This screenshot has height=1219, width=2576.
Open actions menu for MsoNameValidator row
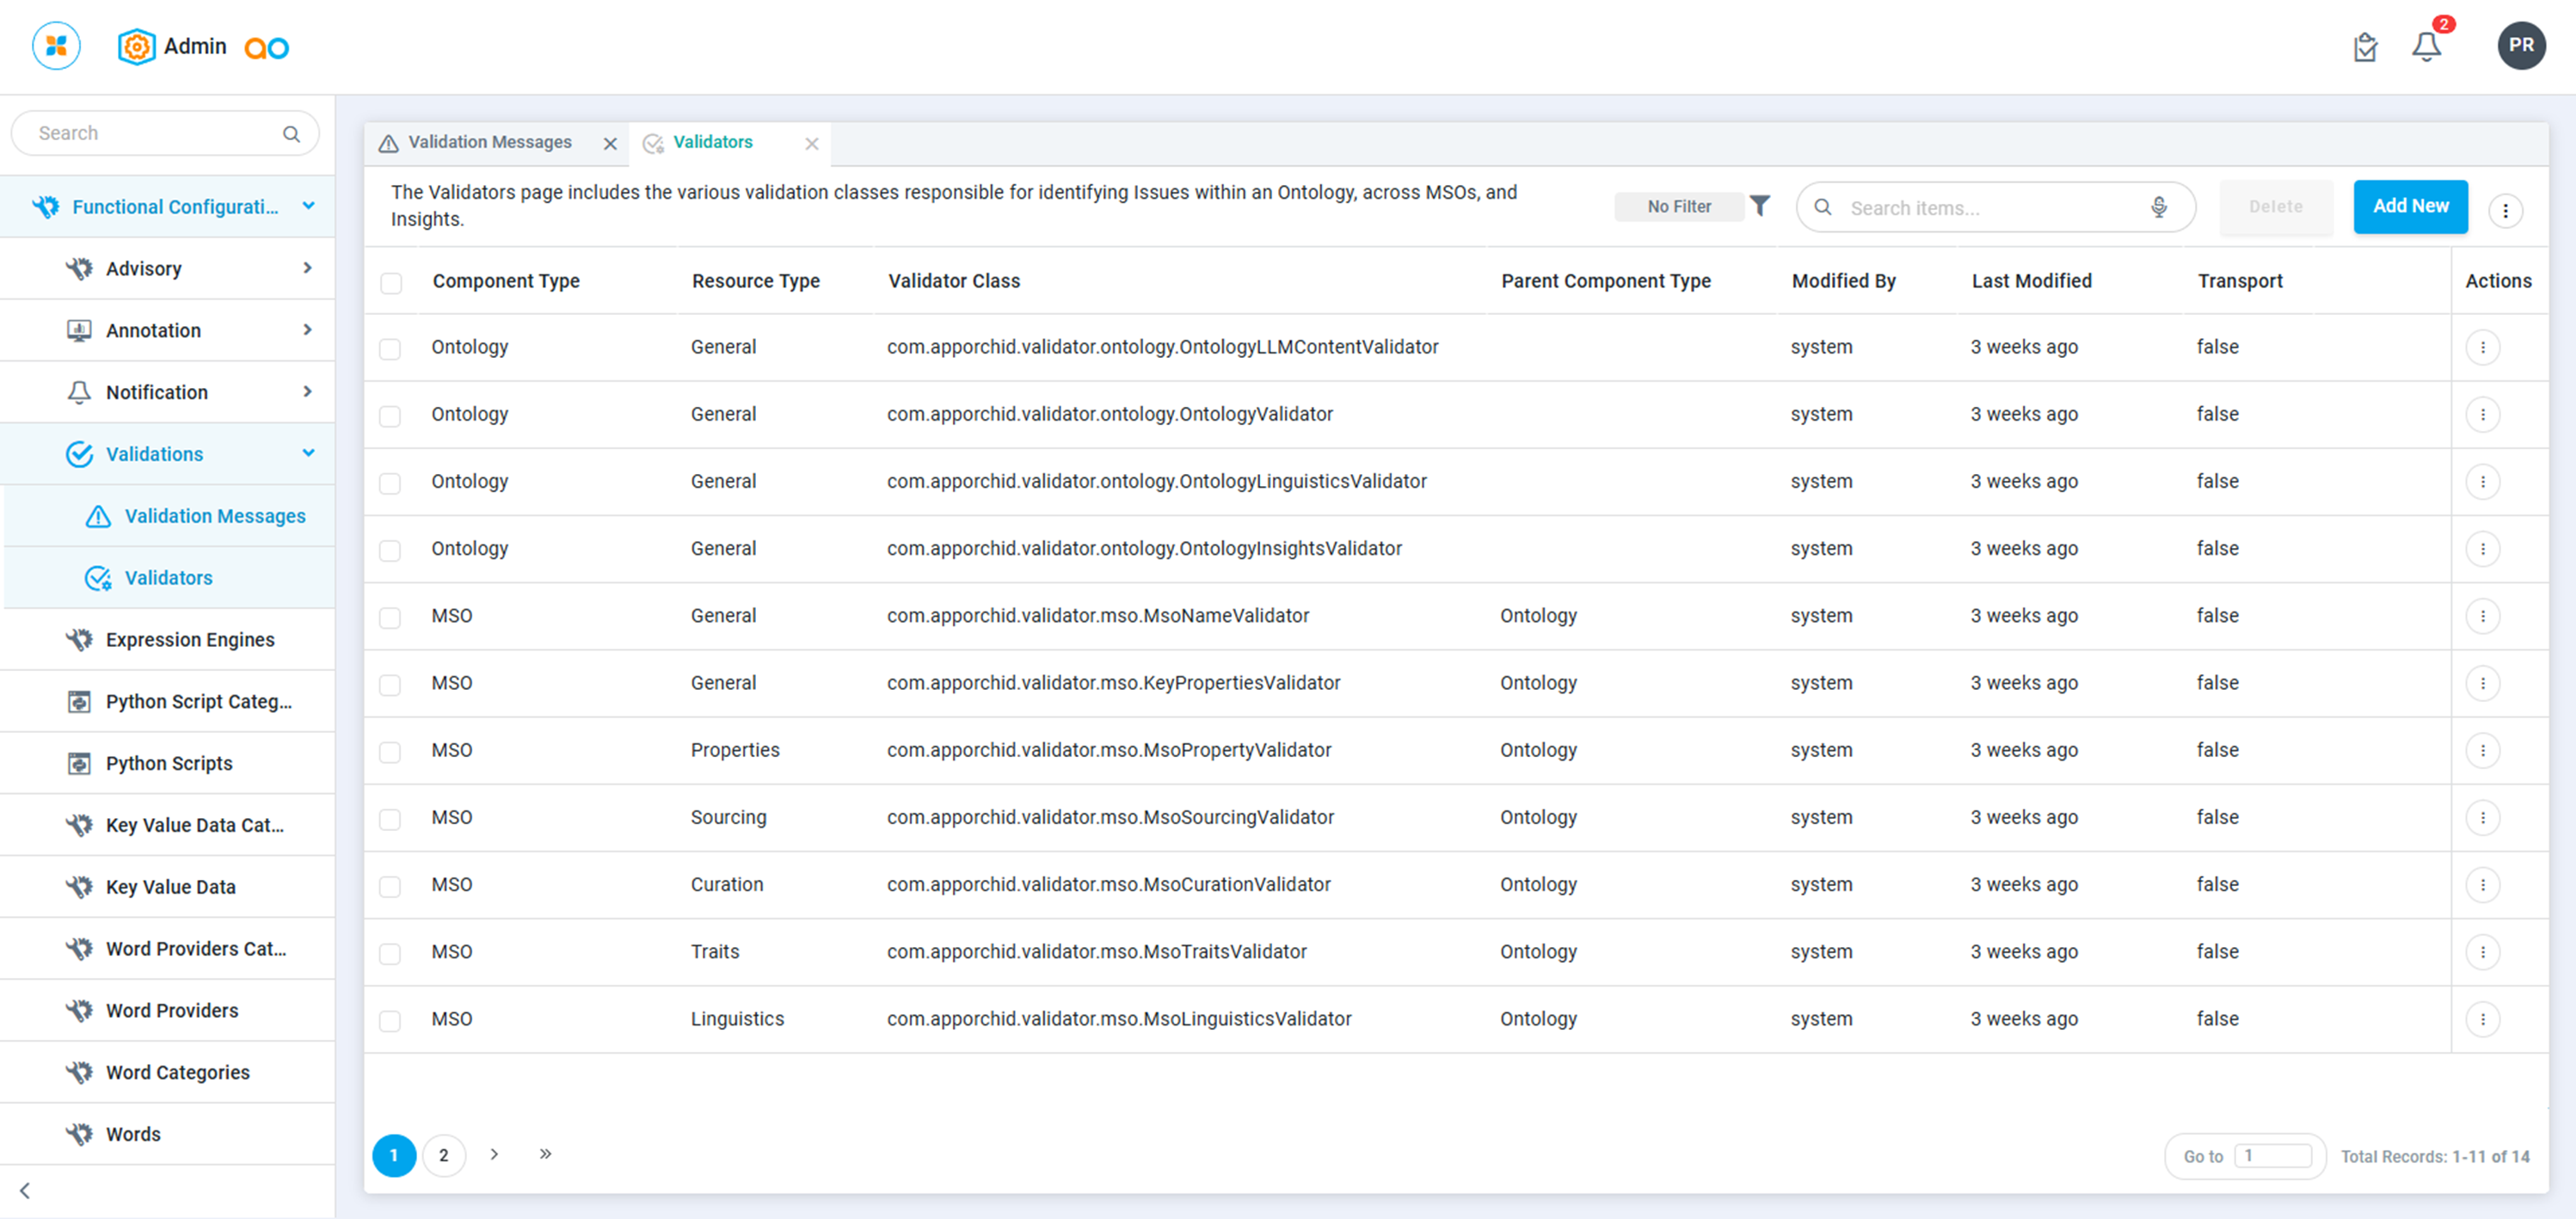(x=2481, y=616)
